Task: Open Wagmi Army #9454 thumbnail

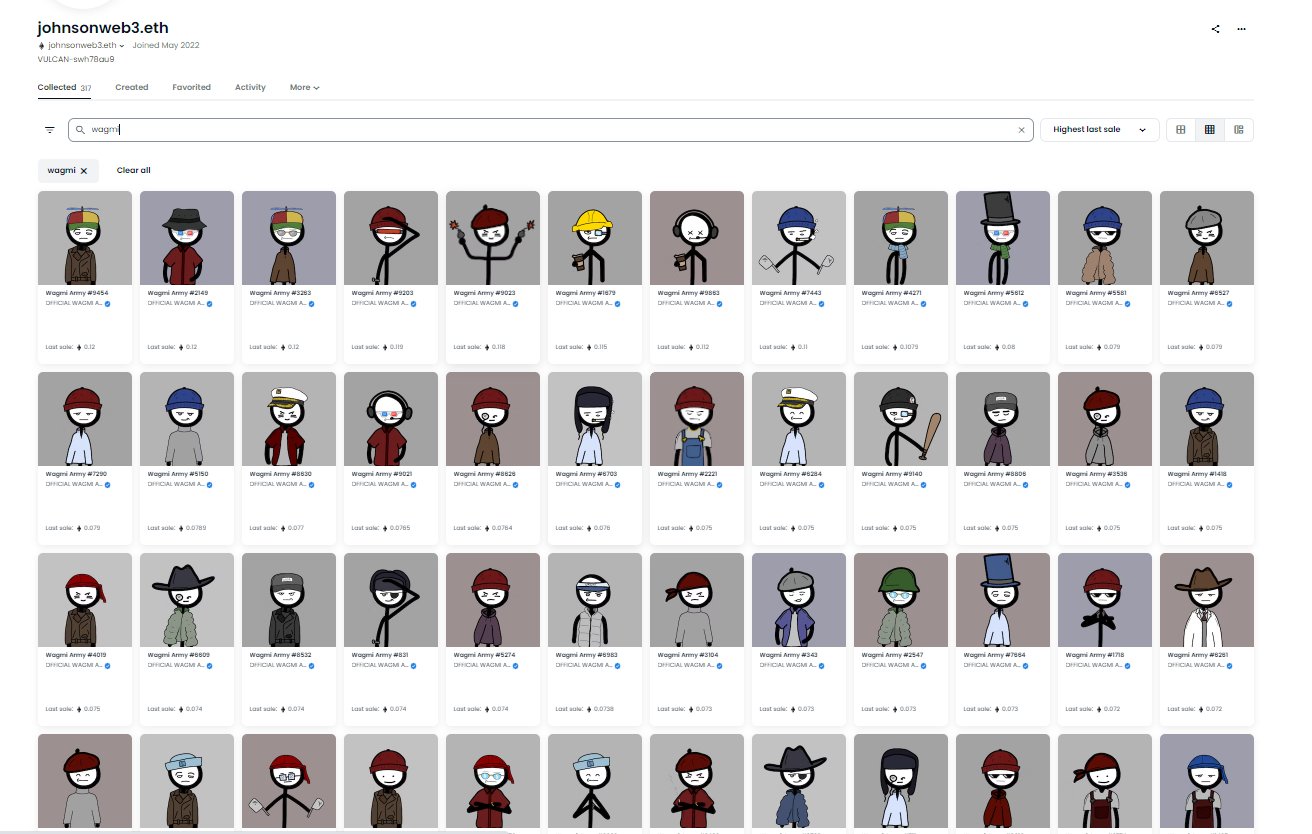Action: pyautogui.click(x=85, y=238)
